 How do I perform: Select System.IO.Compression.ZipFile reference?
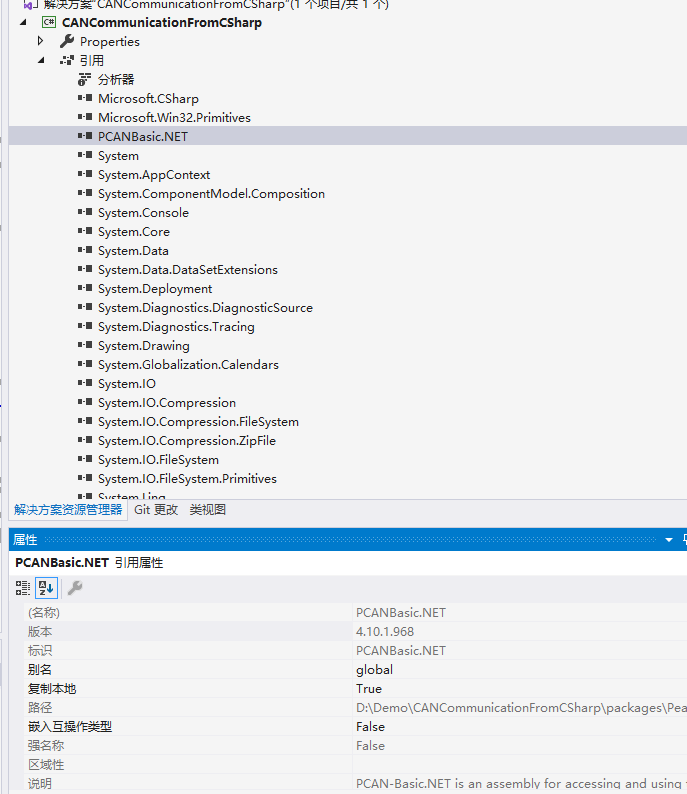[x=187, y=441]
